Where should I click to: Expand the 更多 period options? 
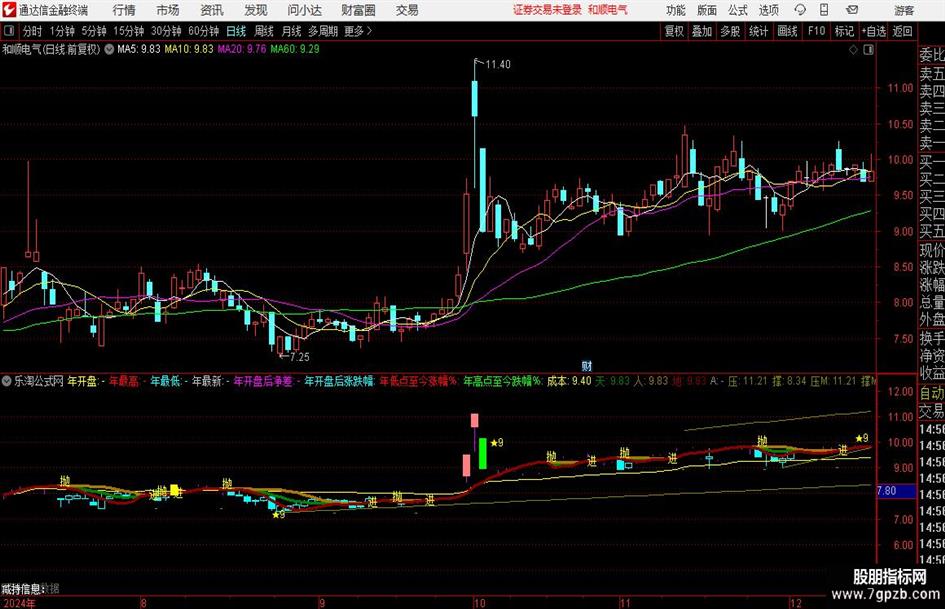pos(358,31)
